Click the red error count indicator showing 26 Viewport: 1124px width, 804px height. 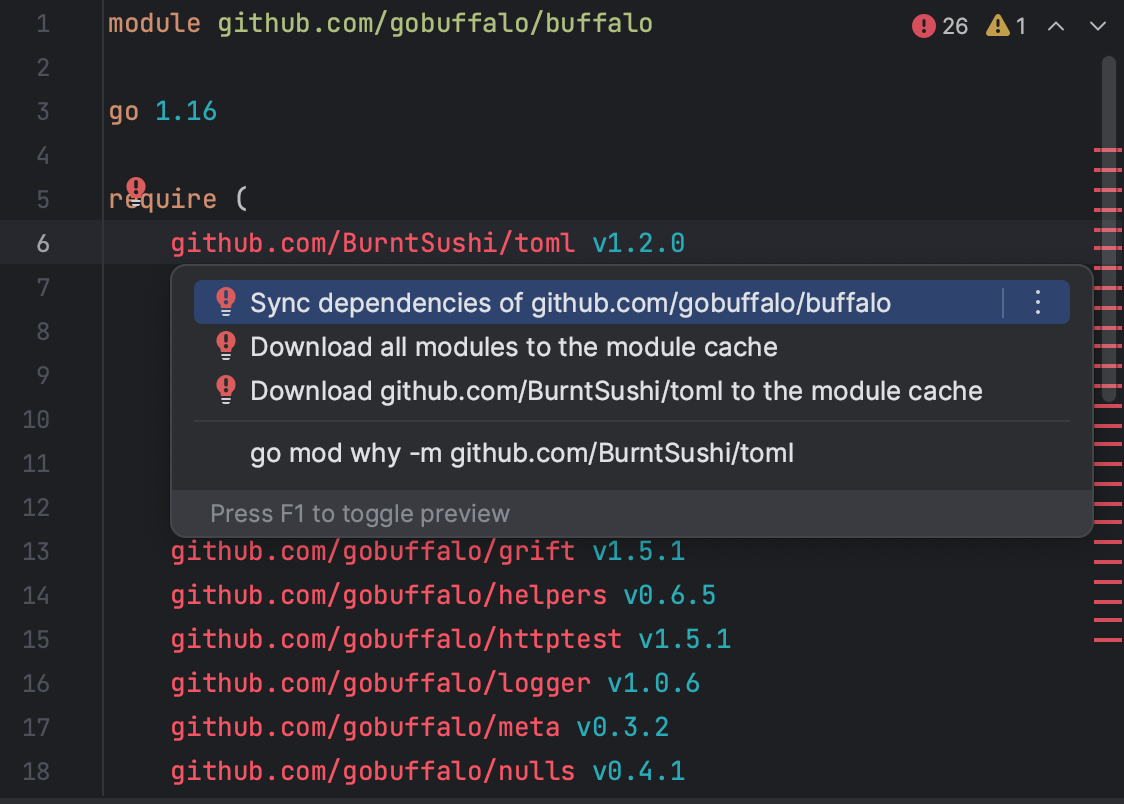coord(940,26)
